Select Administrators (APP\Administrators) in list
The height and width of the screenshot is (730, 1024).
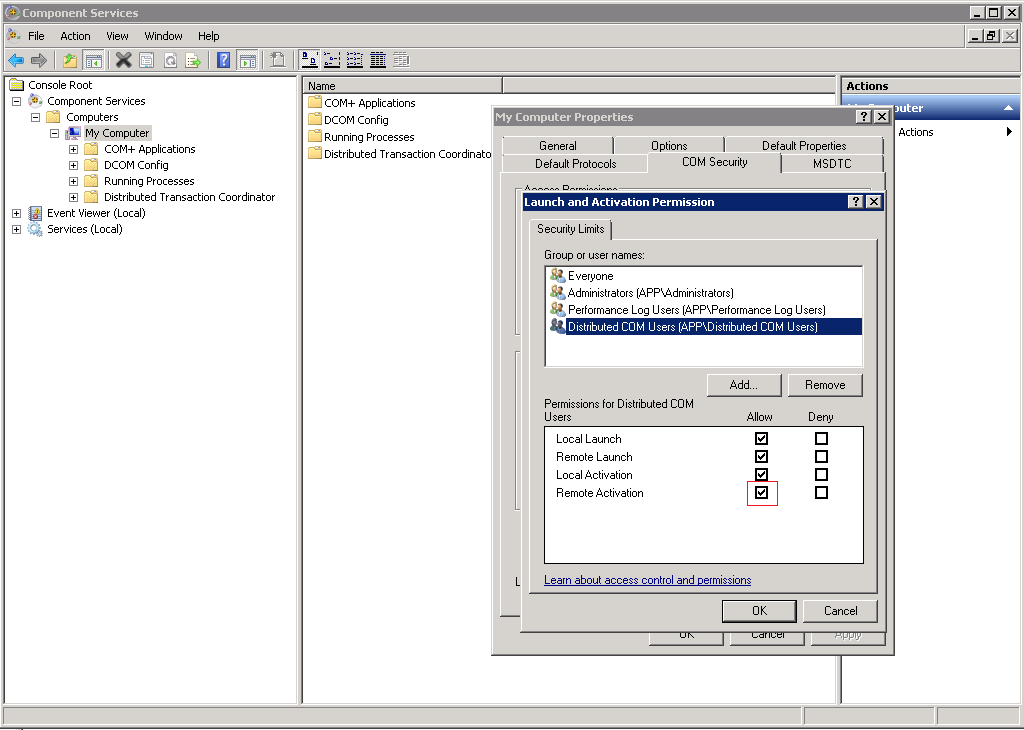[x=650, y=293]
